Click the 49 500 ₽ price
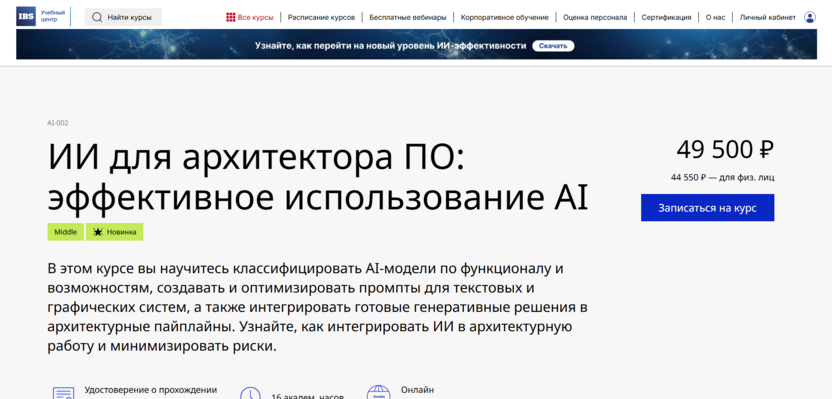Image resolution: width=832 pixels, height=399 pixels. (x=725, y=150)
